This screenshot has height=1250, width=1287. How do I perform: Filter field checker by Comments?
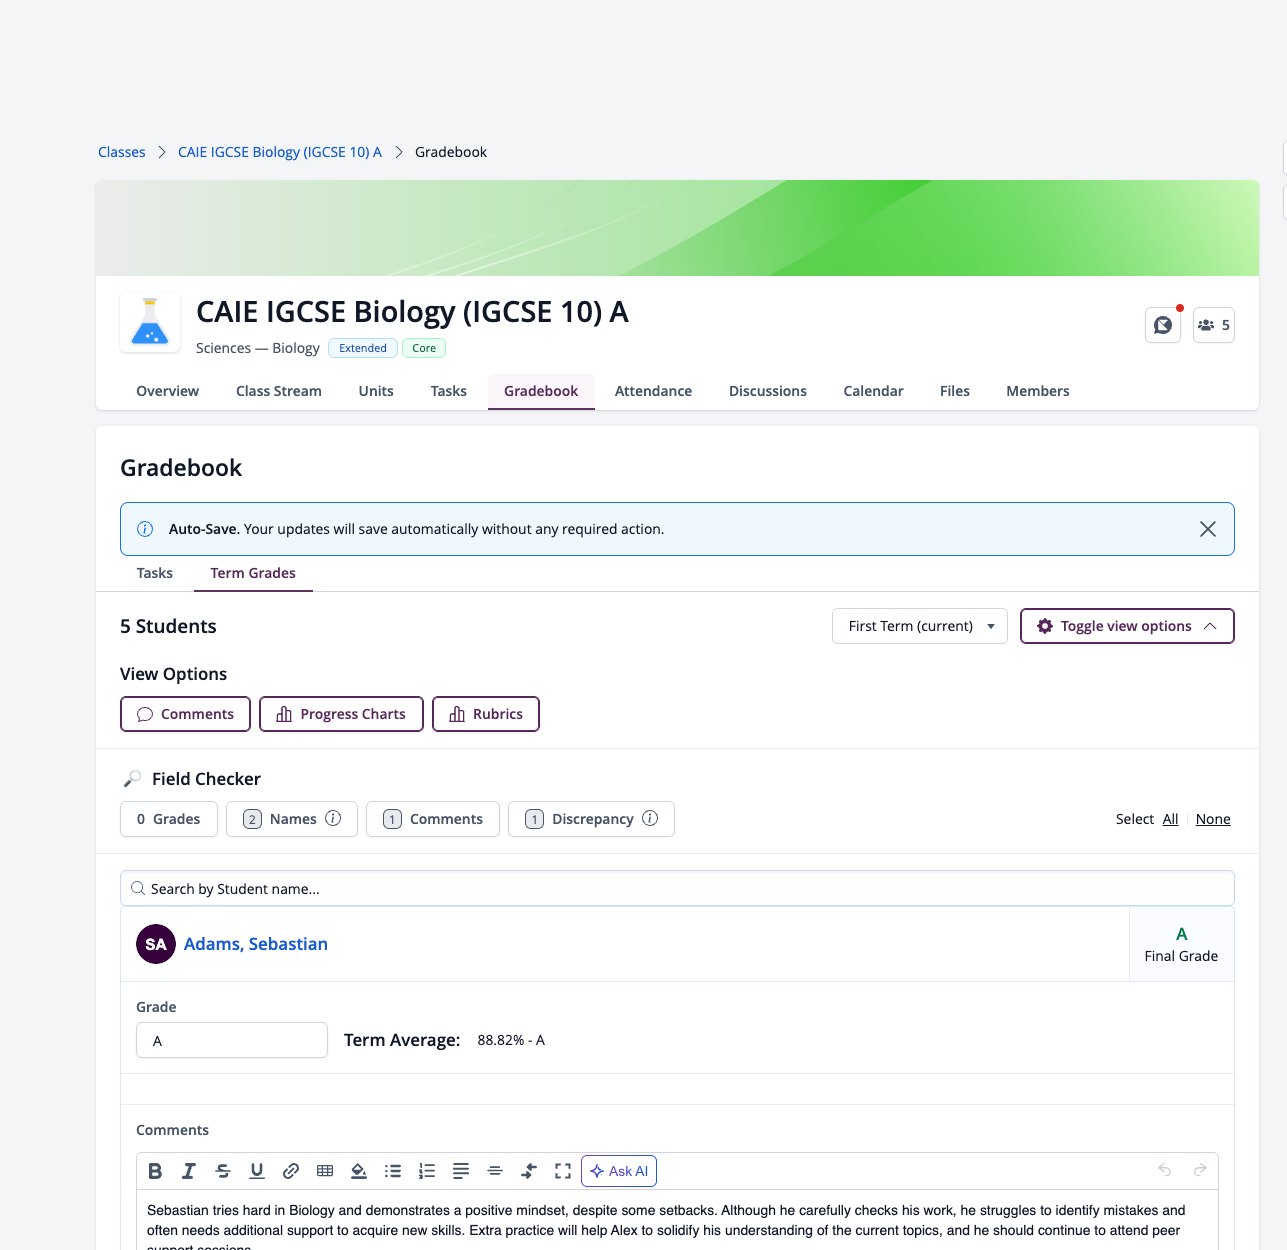click(x=433, y=819)
